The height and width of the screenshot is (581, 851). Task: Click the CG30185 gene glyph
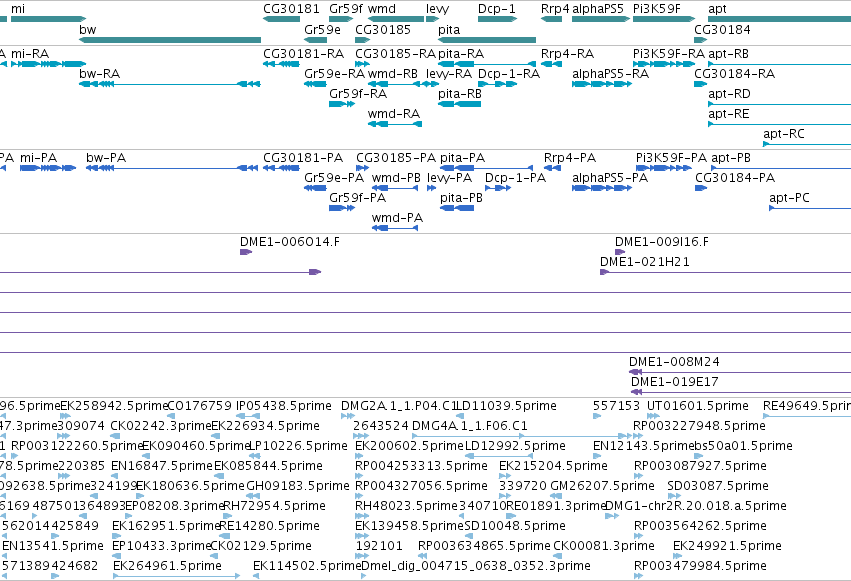coord(362,40)
